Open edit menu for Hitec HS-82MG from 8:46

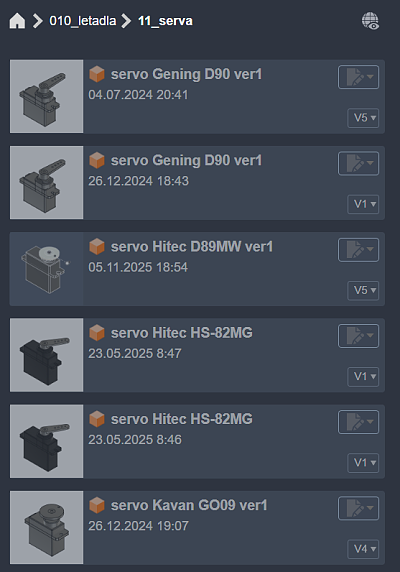358,422
